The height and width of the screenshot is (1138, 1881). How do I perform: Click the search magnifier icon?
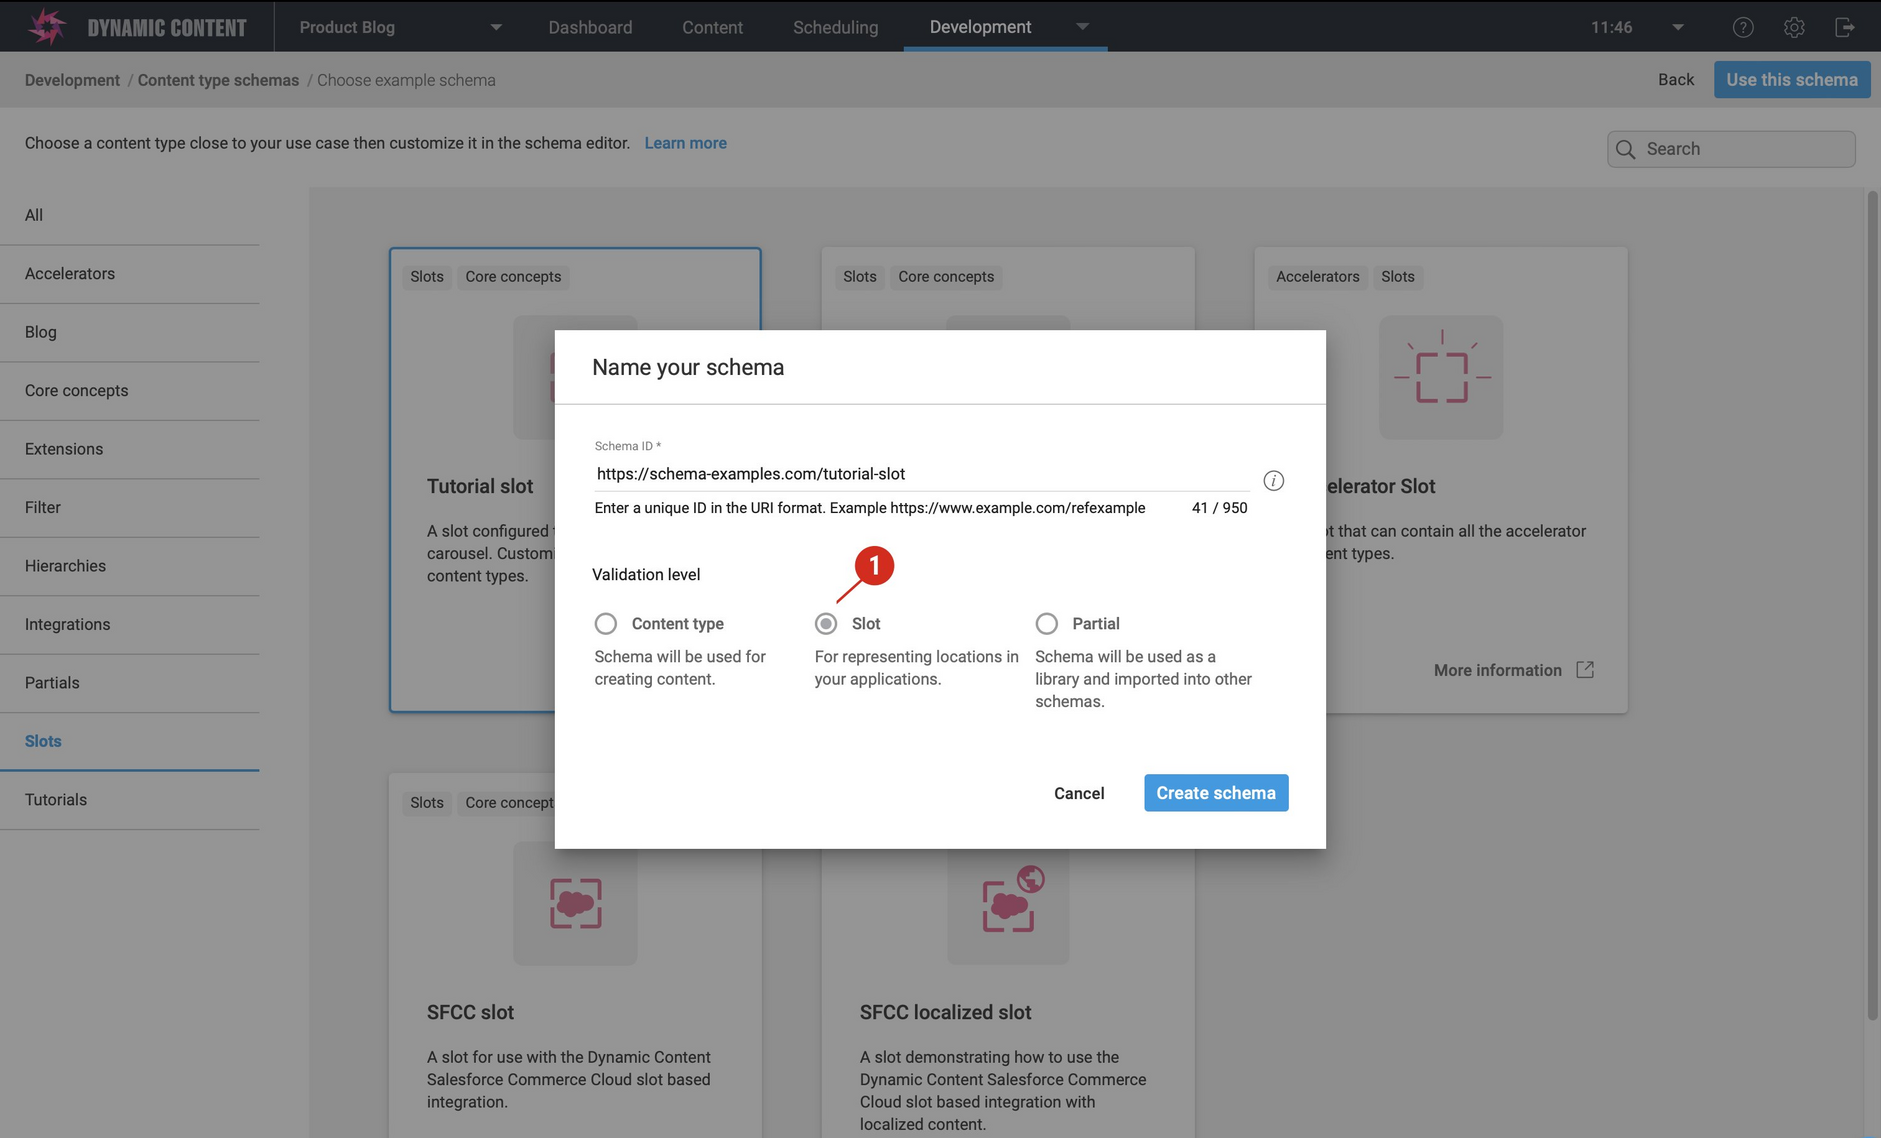point(1626,149)
